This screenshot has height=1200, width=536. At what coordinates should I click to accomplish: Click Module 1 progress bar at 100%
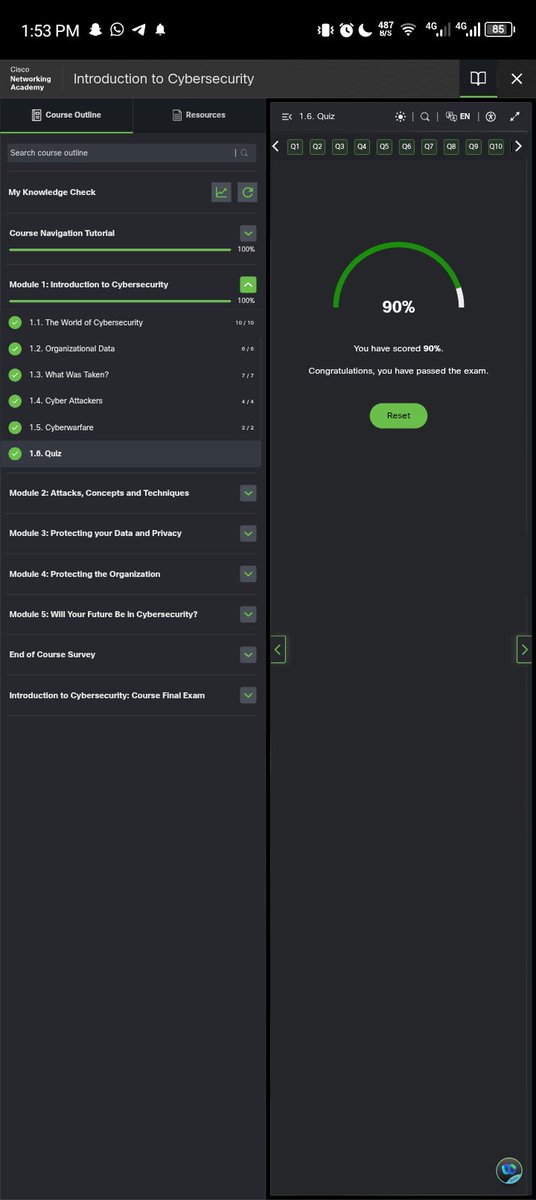[x=120, y=301]
